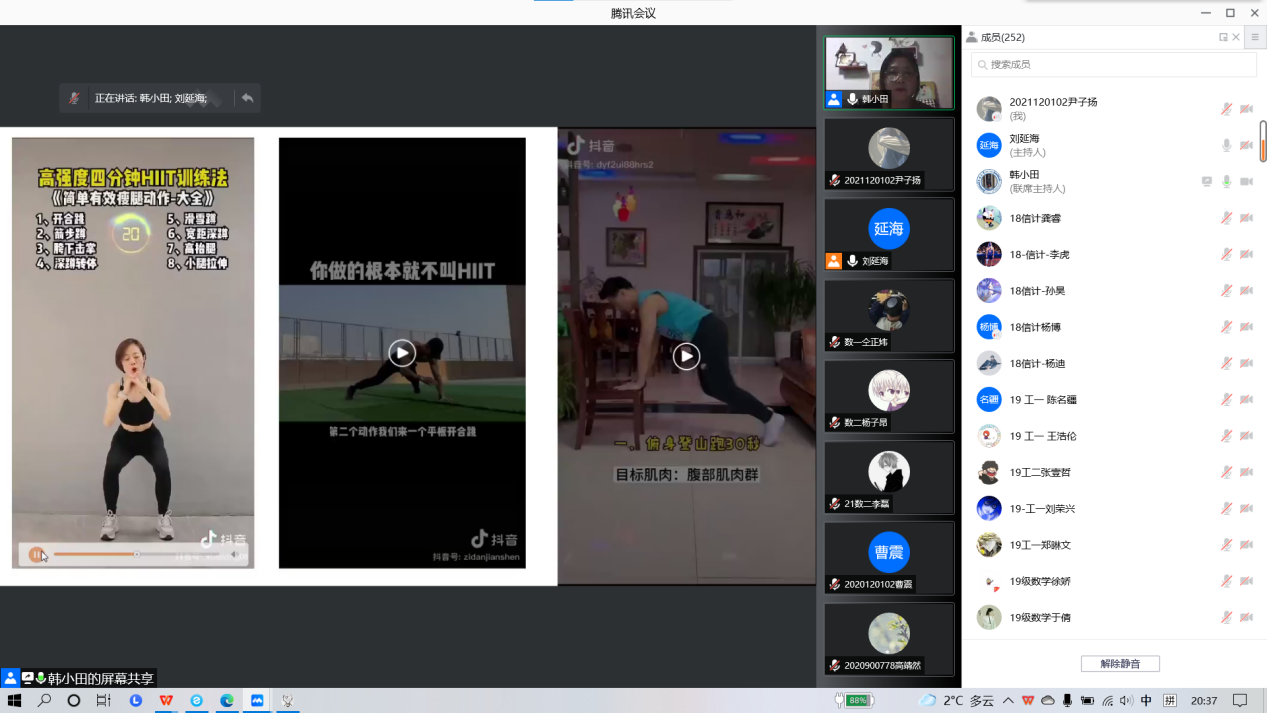This screenshot has width=1267, height=713.
Task: Click the members list scrollbar
Action: [x=1262, y=140]
